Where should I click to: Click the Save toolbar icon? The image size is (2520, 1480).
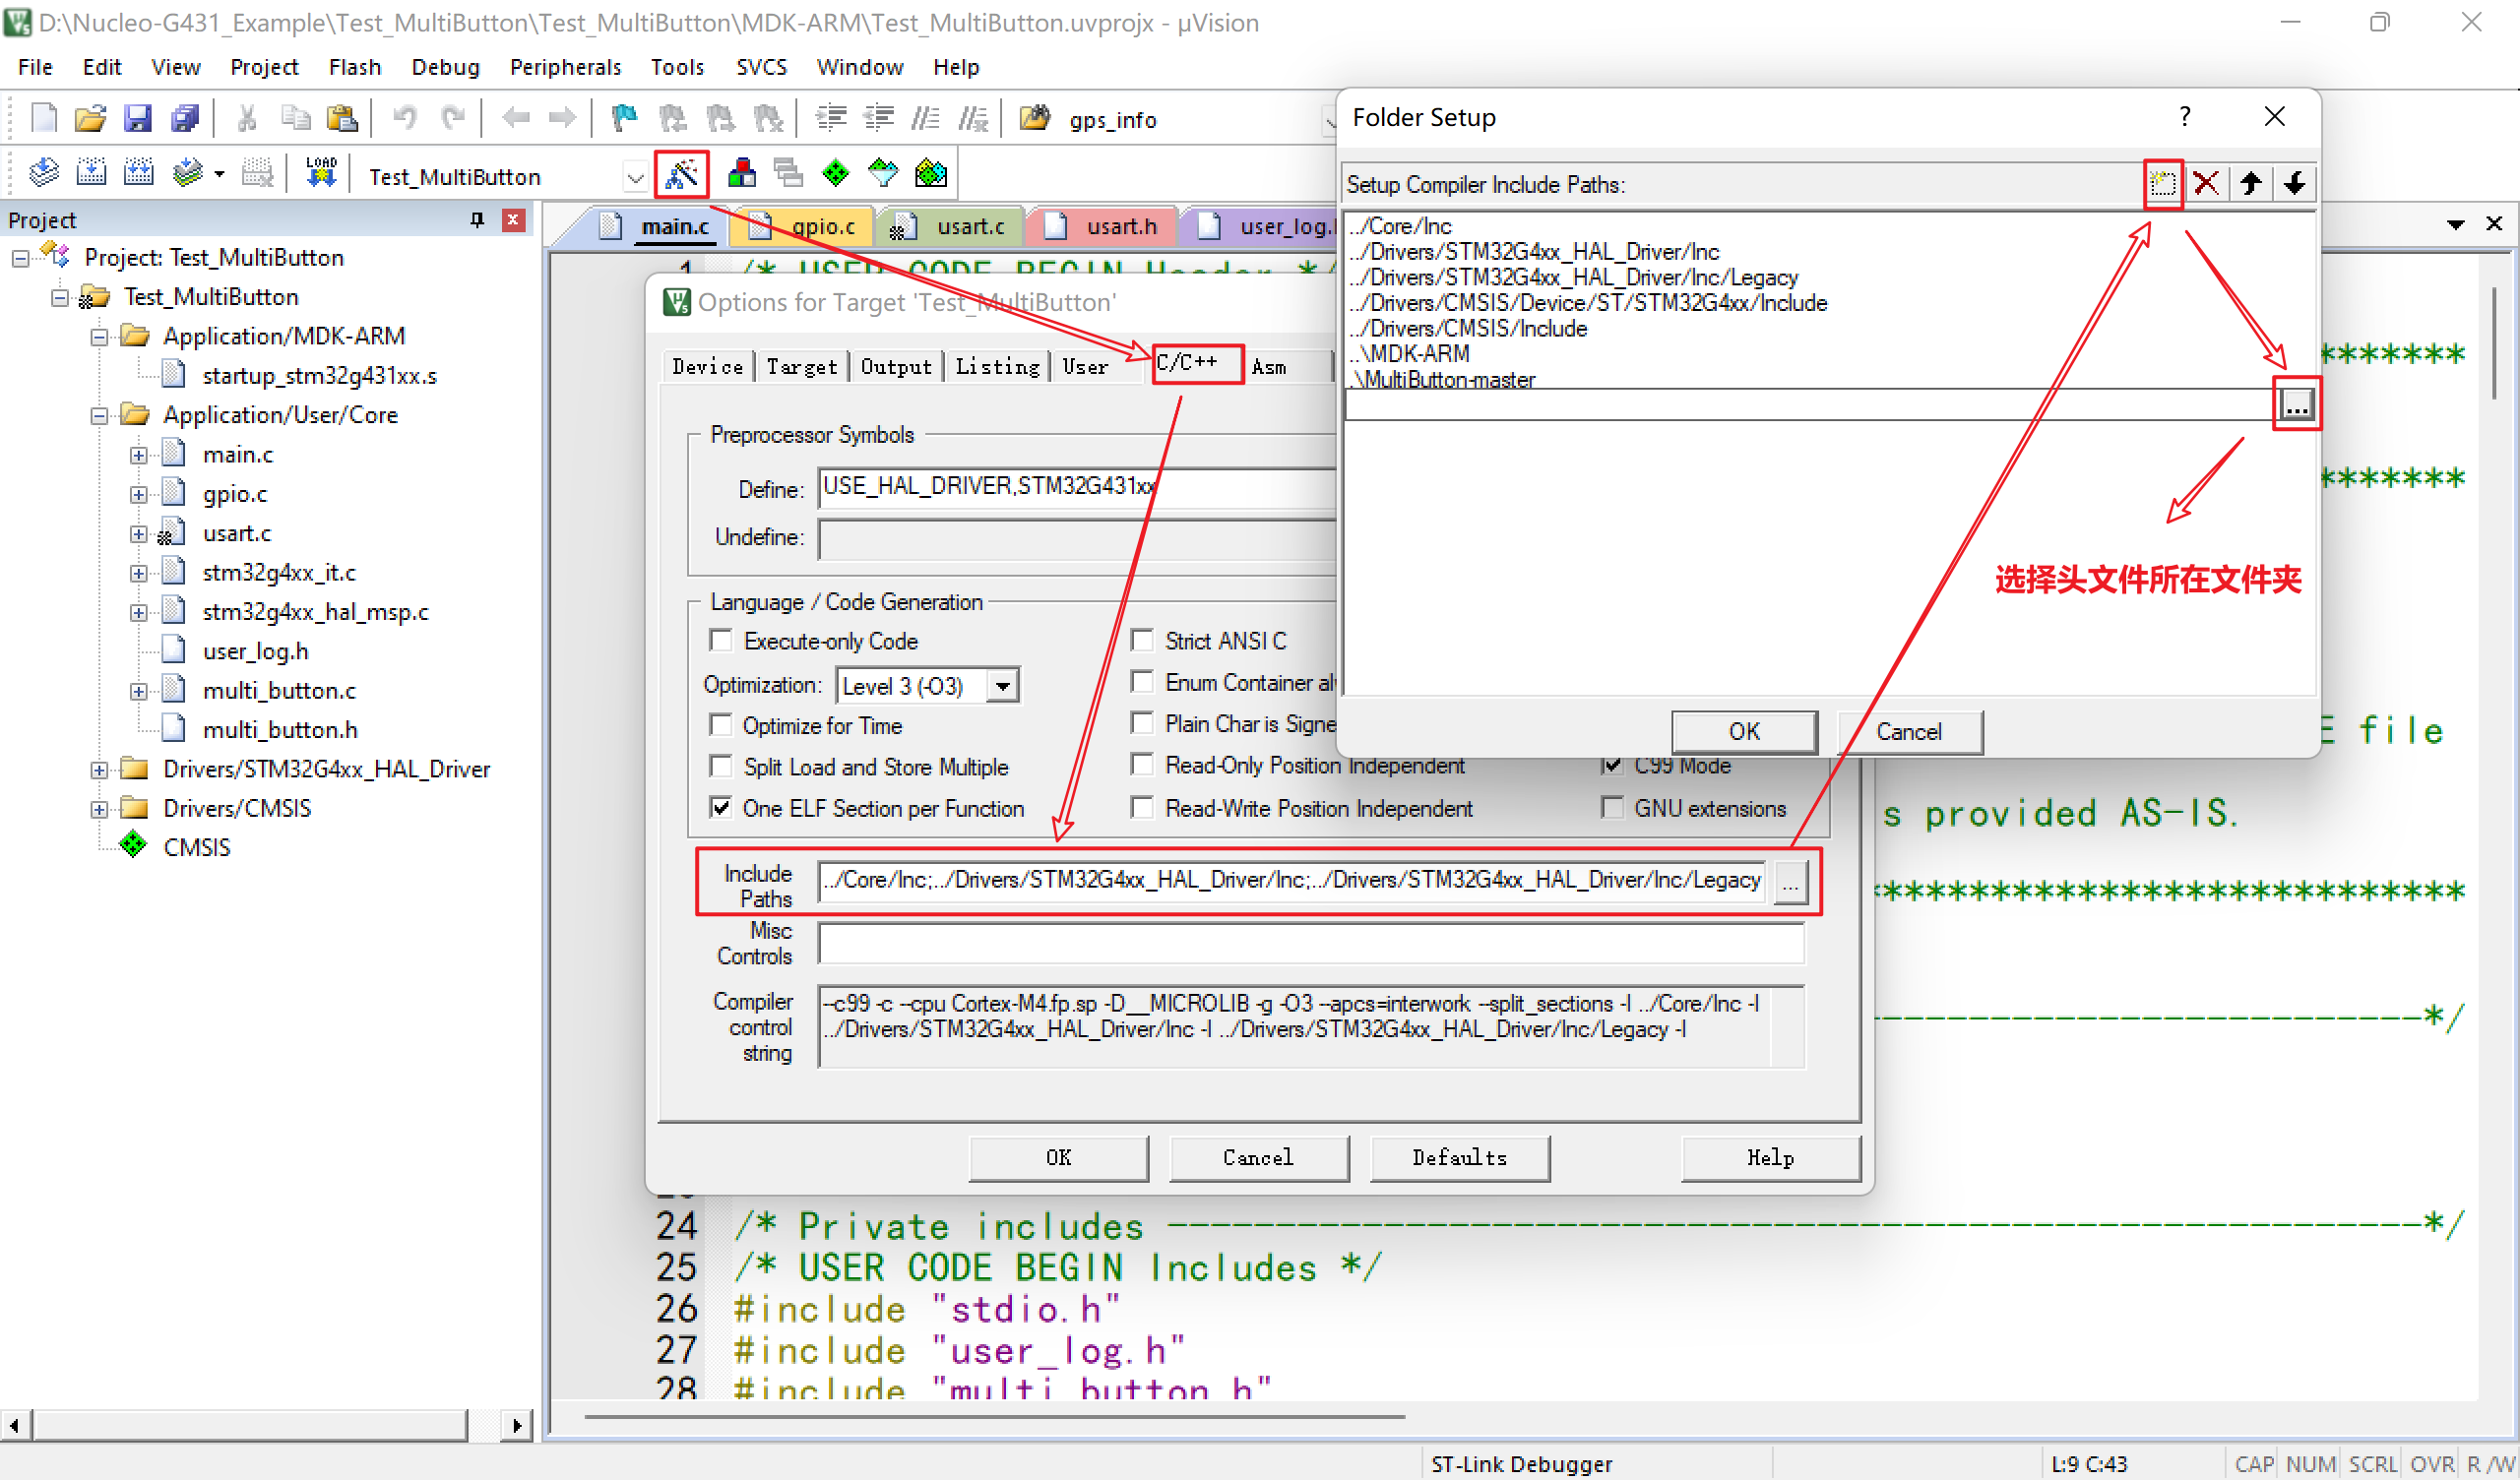point(137,118)
